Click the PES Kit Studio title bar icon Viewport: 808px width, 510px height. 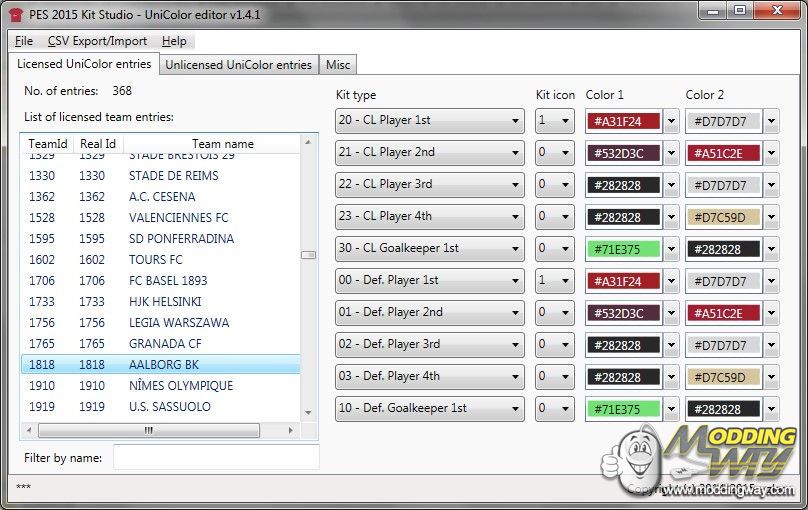[x=14, y=13]
